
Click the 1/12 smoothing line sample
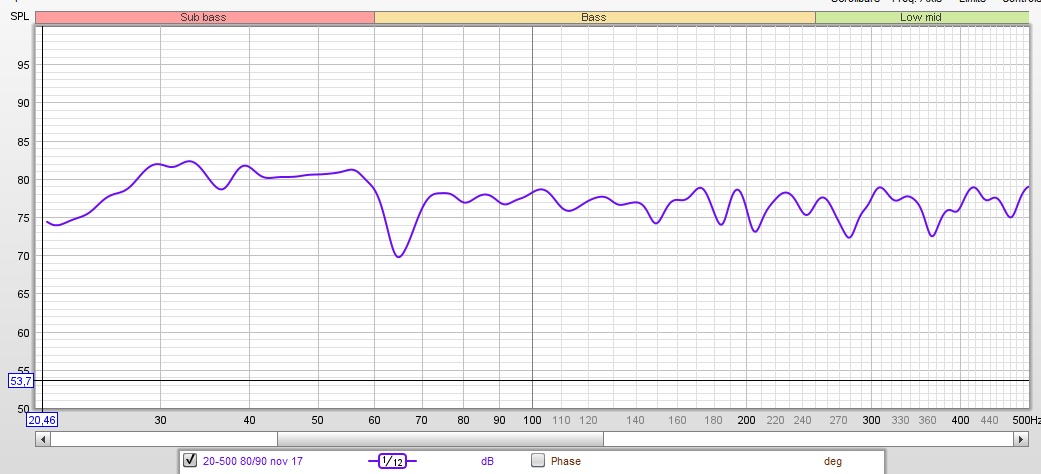tap(392, 461)
